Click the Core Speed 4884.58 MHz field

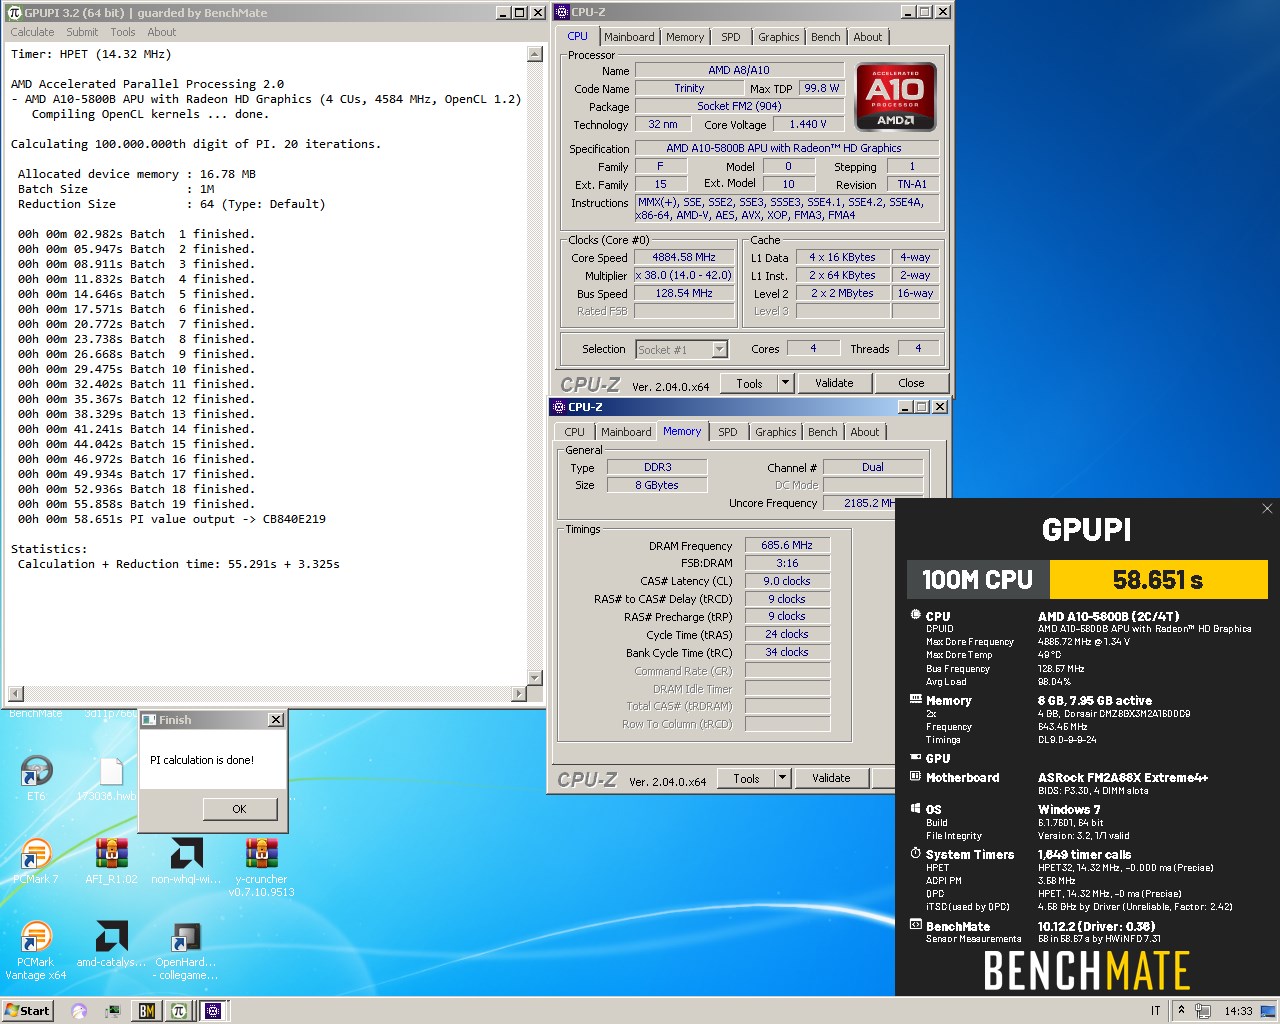point(684,257)
